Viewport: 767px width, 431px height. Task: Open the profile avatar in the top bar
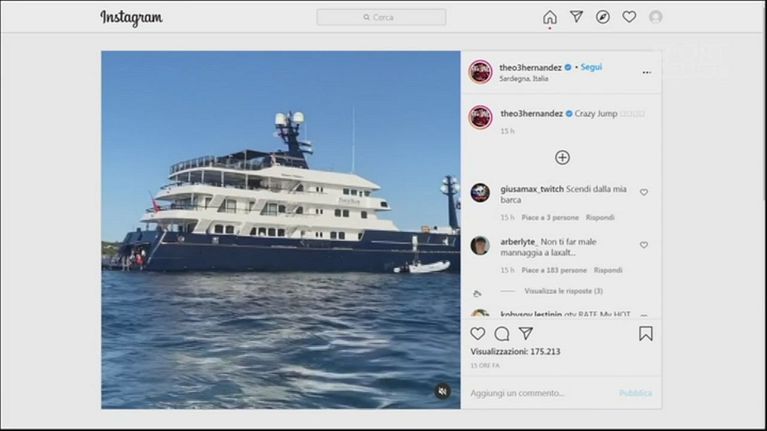tap(655, 17)
